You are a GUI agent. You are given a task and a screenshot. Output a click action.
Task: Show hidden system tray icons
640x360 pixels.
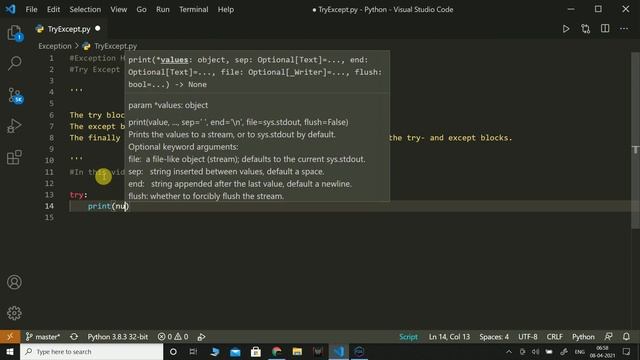[509, 351]
